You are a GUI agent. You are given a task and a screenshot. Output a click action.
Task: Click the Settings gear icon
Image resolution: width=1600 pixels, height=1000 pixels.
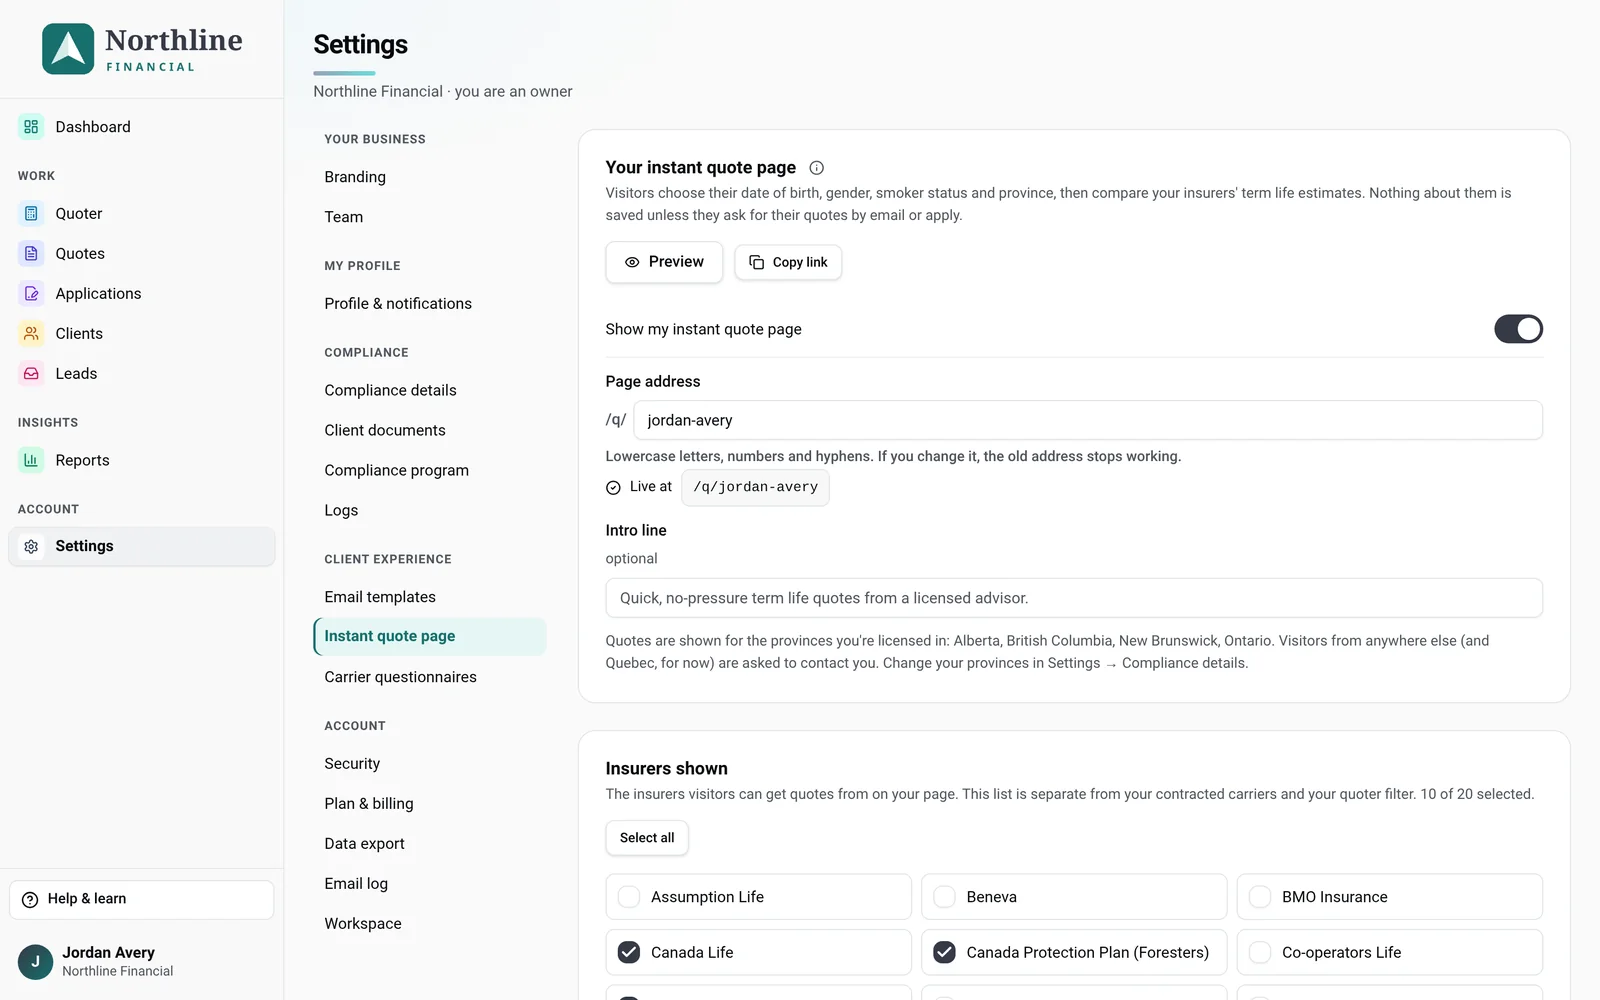(31, 547)
